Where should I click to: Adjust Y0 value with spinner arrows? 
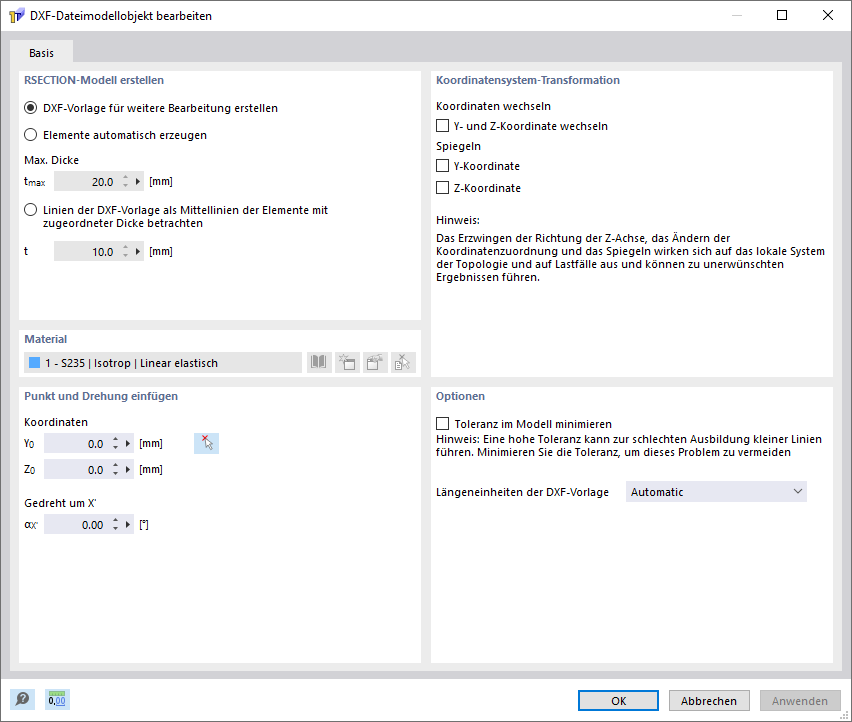click(x=115, y=443)
